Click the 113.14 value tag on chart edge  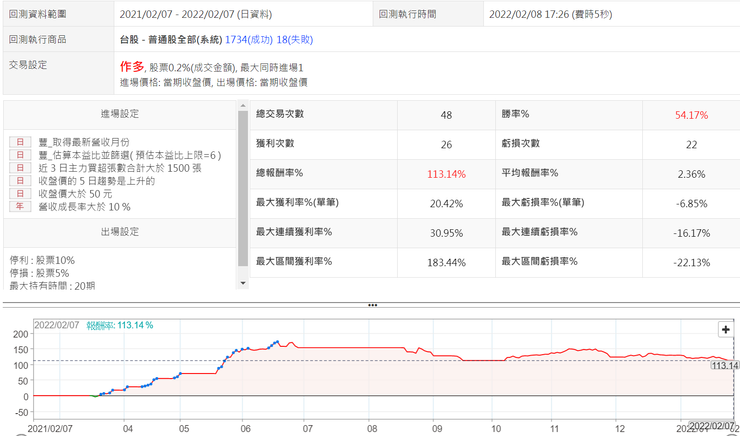[x=724, y=366]
